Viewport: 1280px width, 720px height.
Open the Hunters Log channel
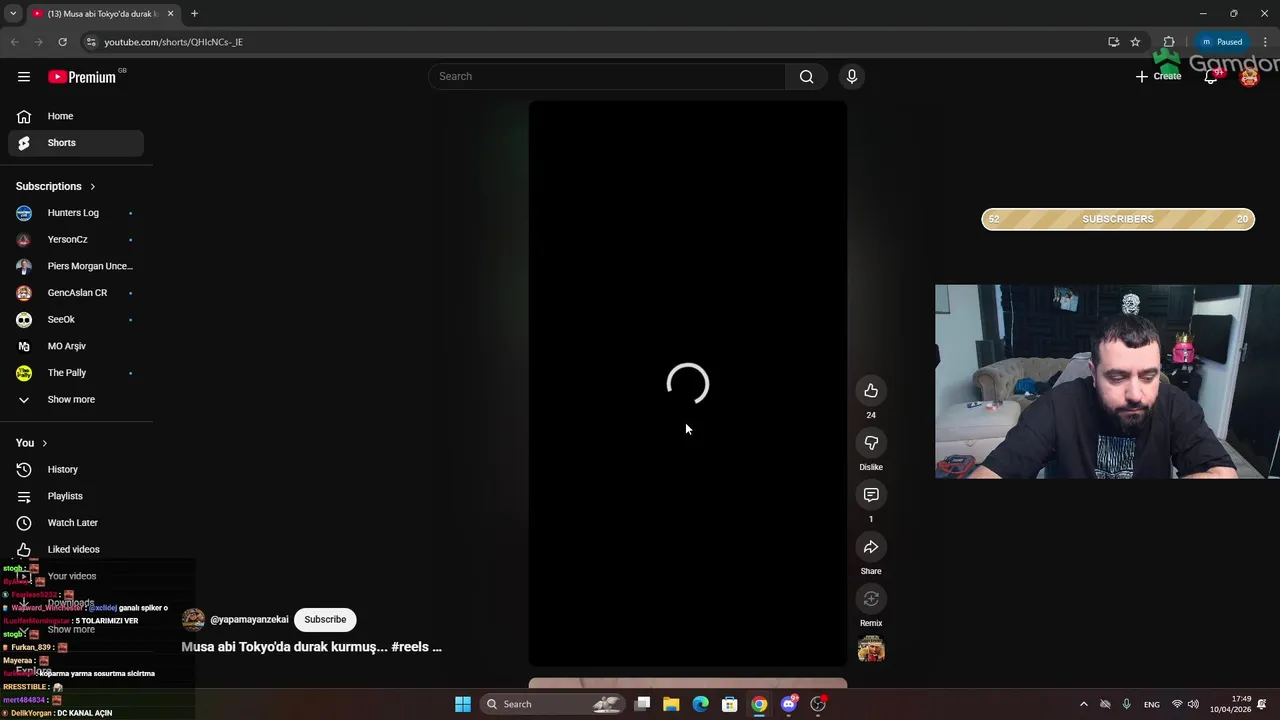(76, 213)
